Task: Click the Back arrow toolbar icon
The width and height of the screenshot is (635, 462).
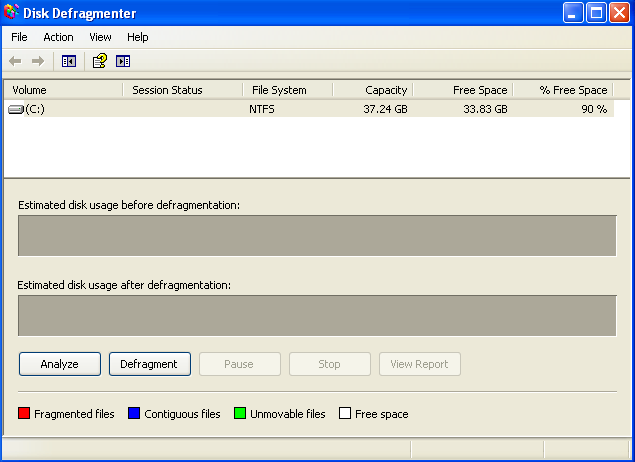Action: [15, 61]
